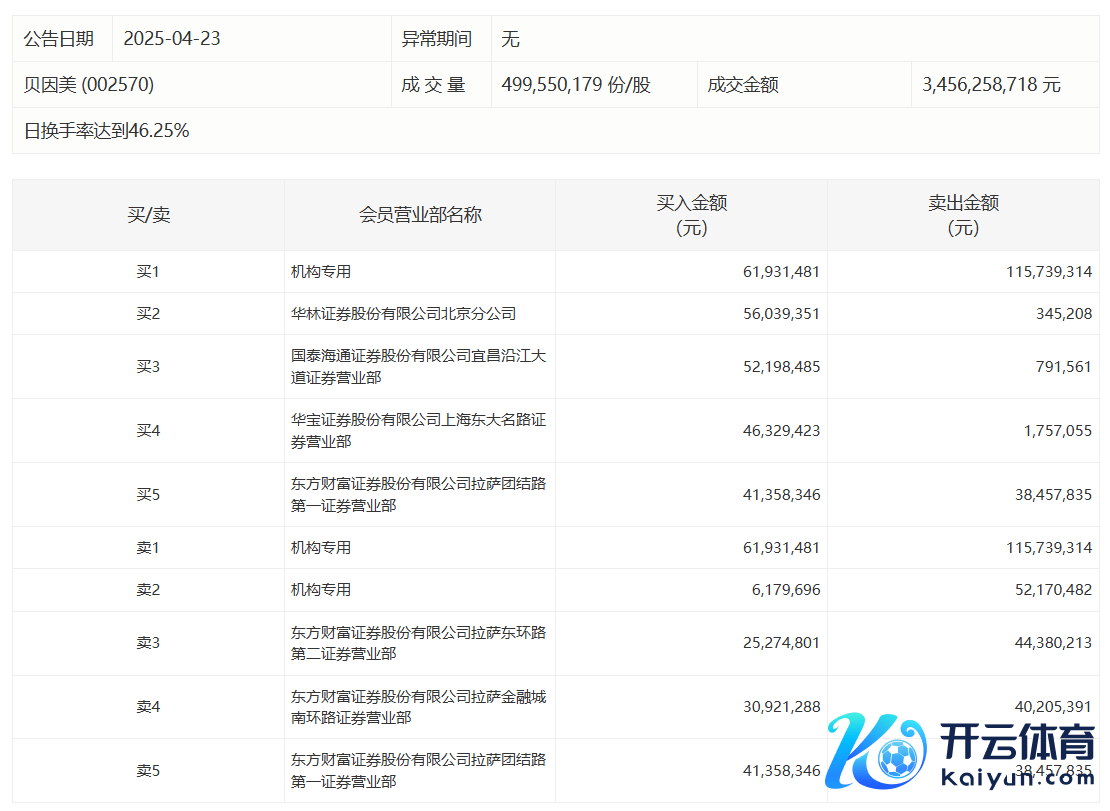
Task: Click the 买入金额(元) column header
Action: (691, 215)
